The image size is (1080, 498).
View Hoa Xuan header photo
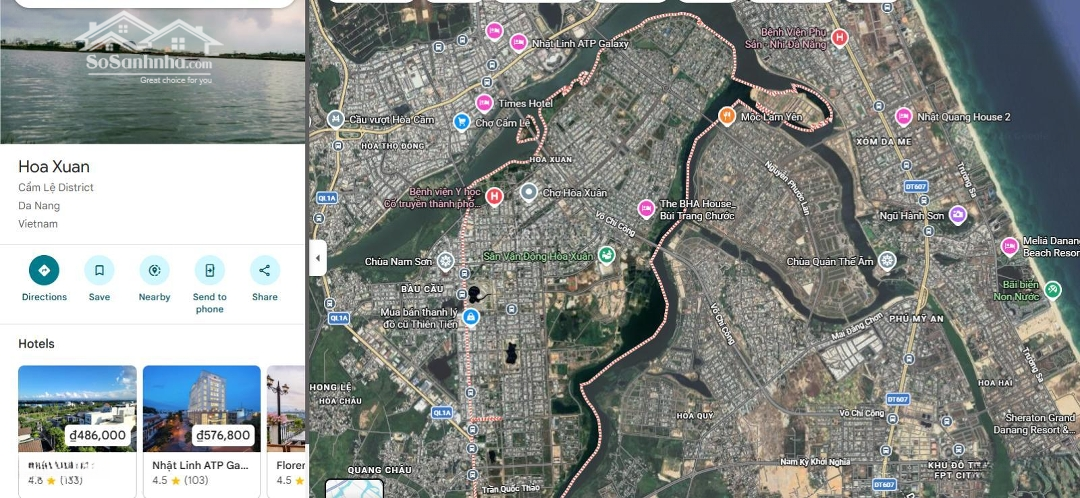coord(152,72)
